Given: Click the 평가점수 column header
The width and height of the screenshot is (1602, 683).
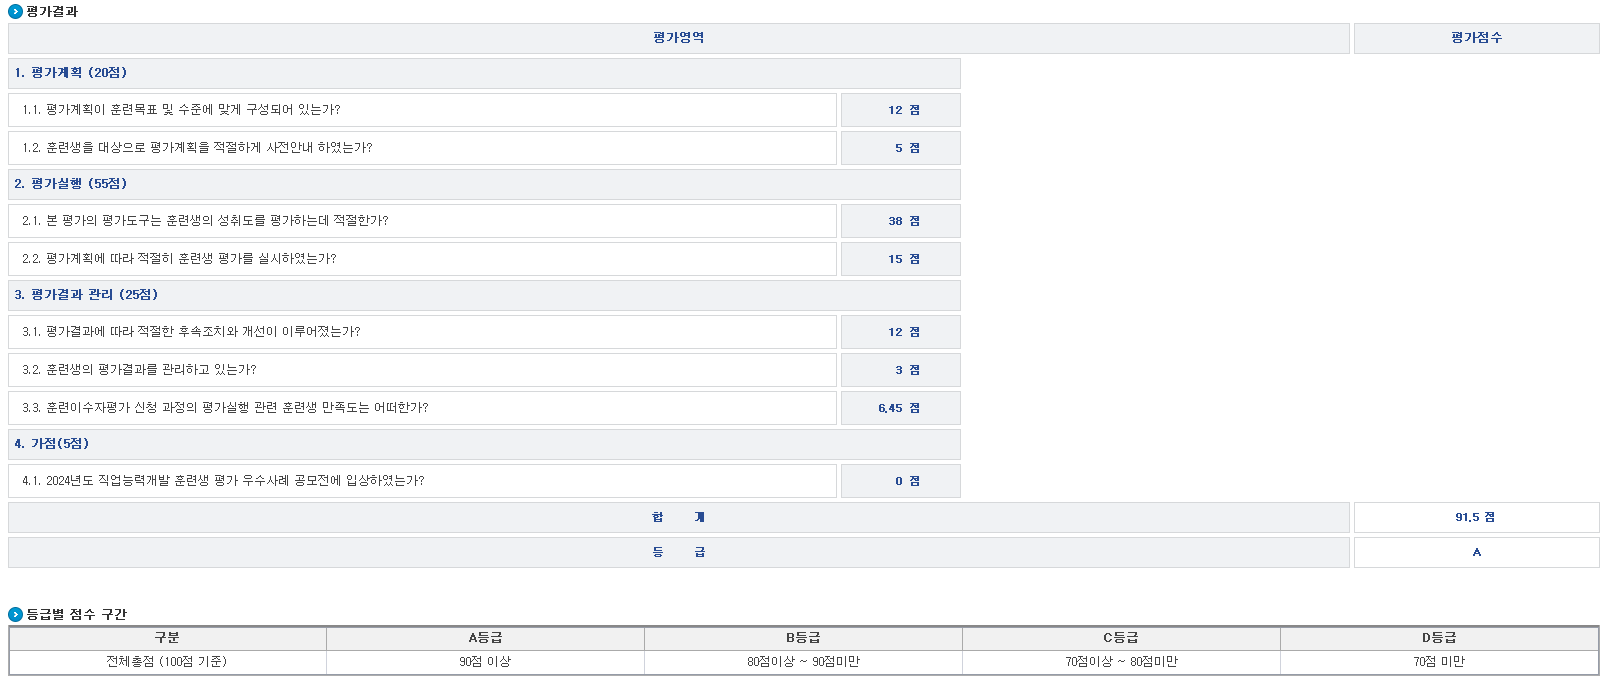Looking at the screenshot, I should tap(1476, 38).
